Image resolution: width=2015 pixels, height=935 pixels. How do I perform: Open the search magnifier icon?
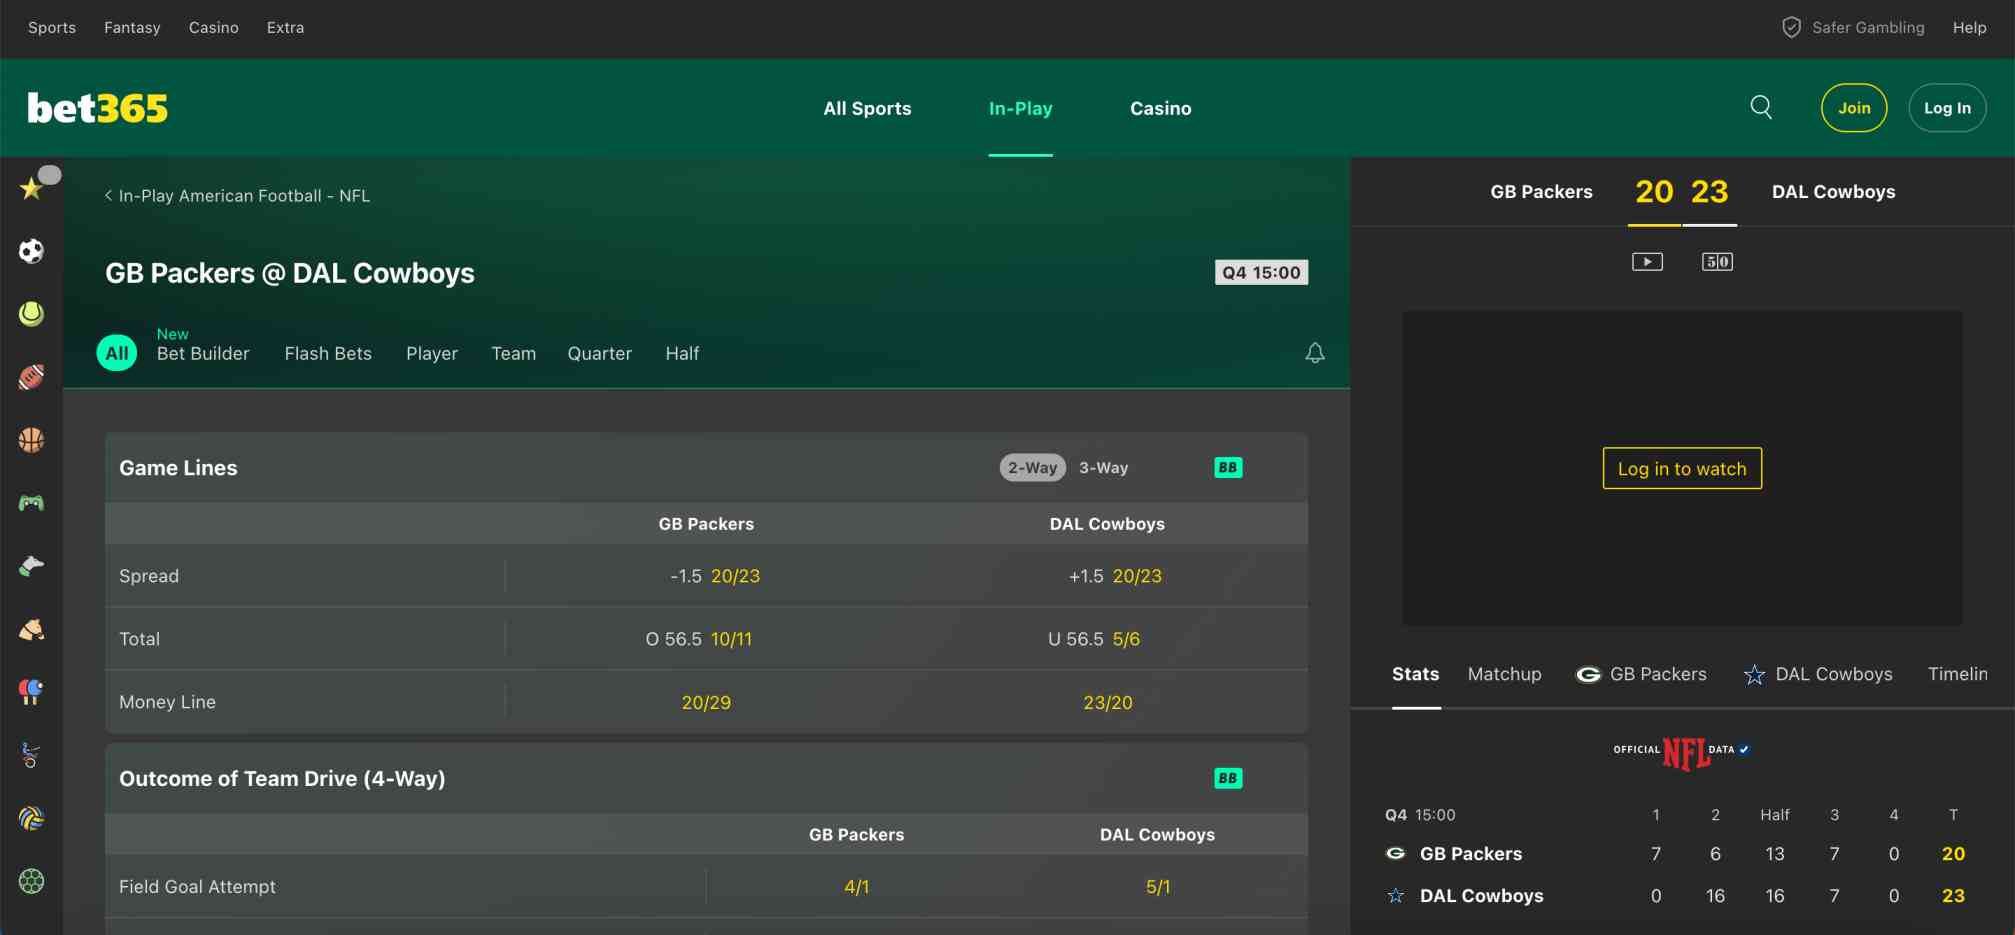pos(1761,107)
